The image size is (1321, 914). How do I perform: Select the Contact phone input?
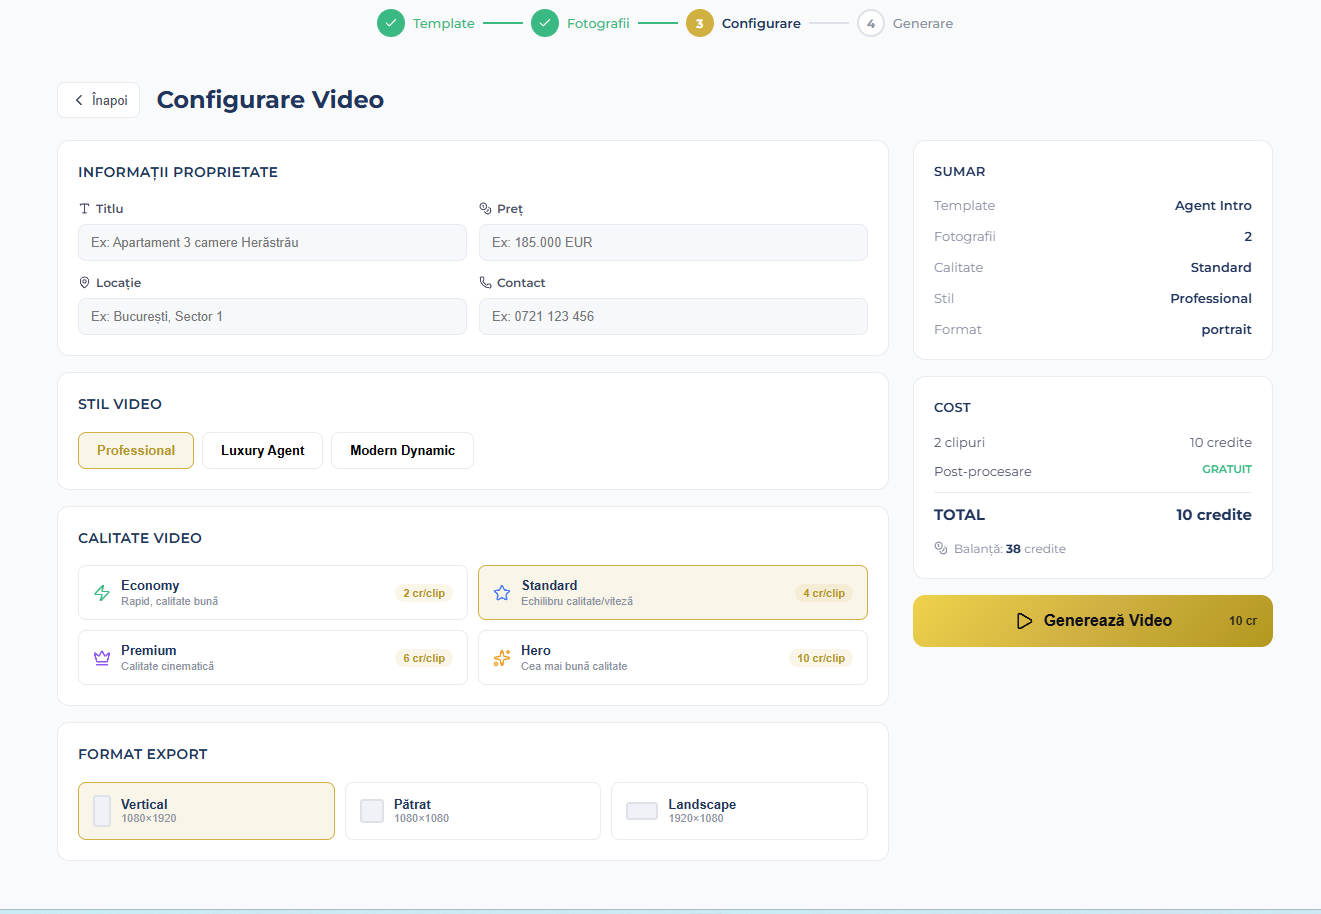[673, 317]
